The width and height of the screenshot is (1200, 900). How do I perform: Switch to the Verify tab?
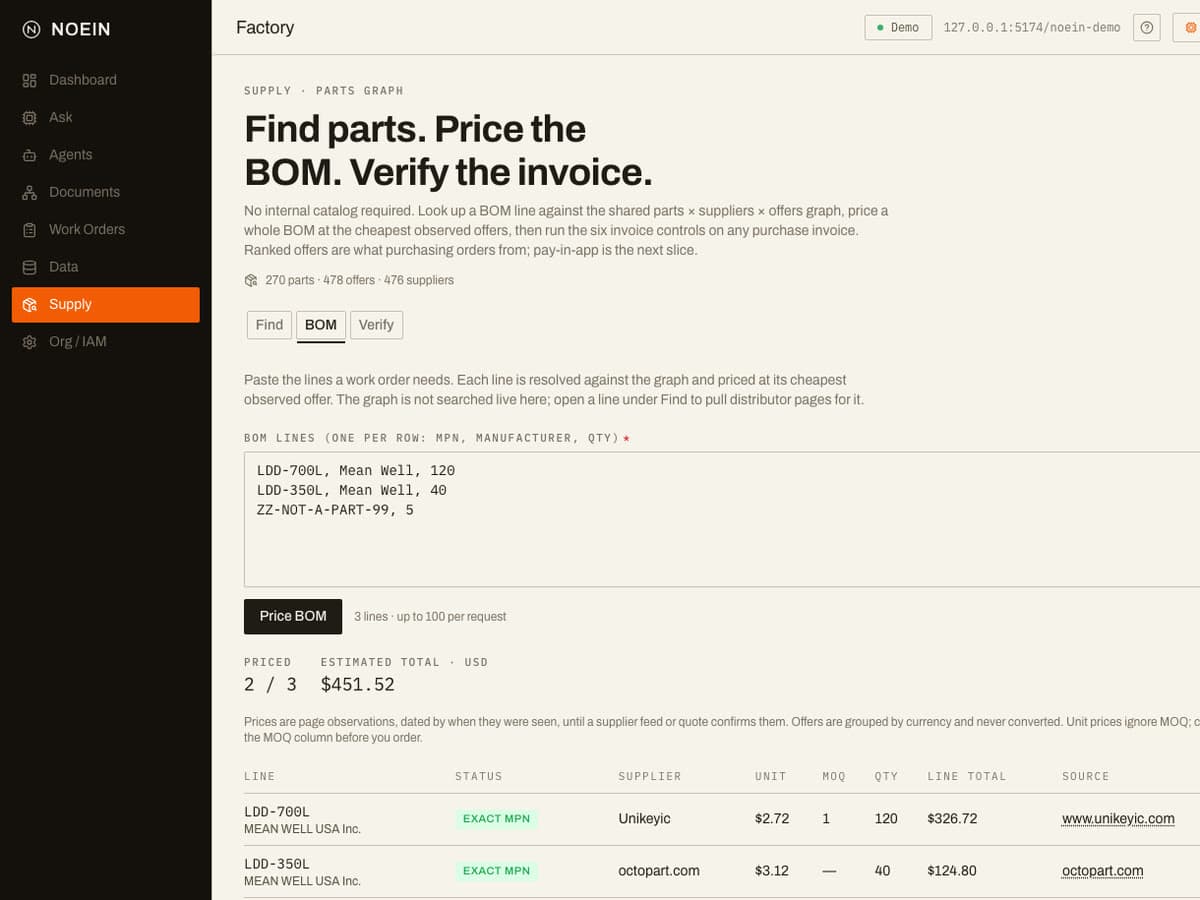click(x=376, y=325)
